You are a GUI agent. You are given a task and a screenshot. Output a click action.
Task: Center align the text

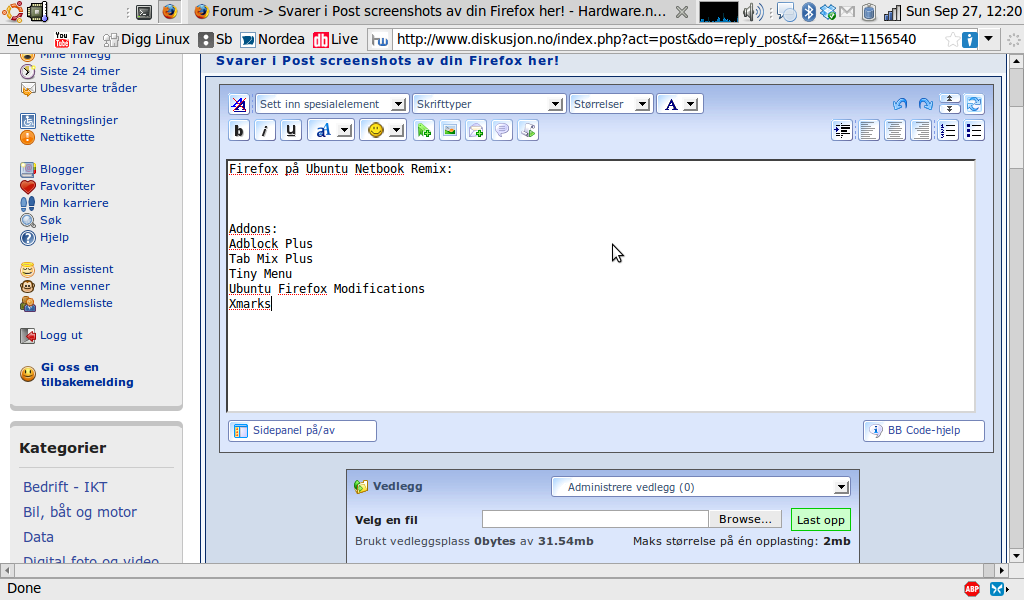click(x=895, y=131)
